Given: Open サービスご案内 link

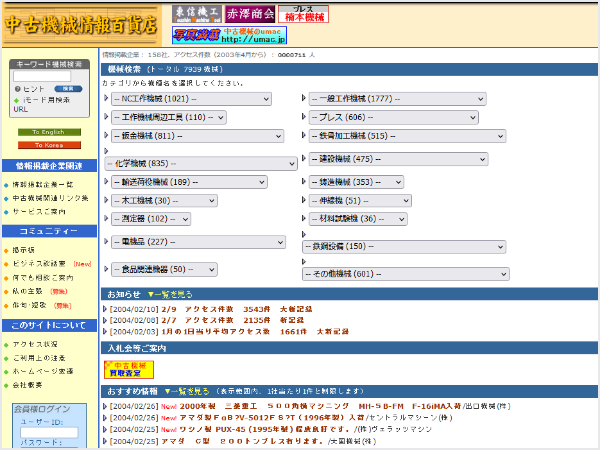Looking at the screenshot, I should coord(39,212).
